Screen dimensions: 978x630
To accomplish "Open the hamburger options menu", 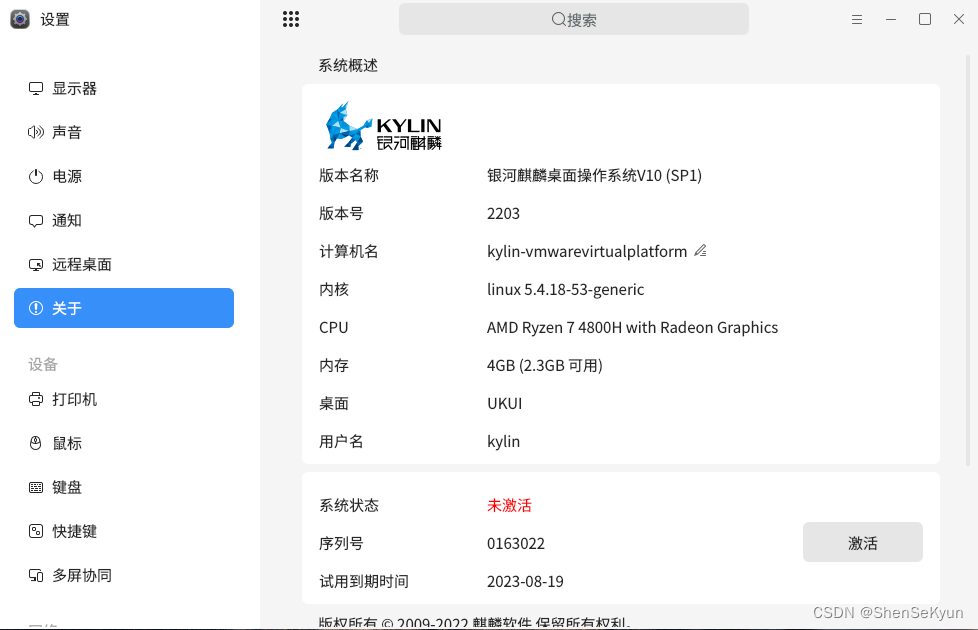I will tap(857, 19).
